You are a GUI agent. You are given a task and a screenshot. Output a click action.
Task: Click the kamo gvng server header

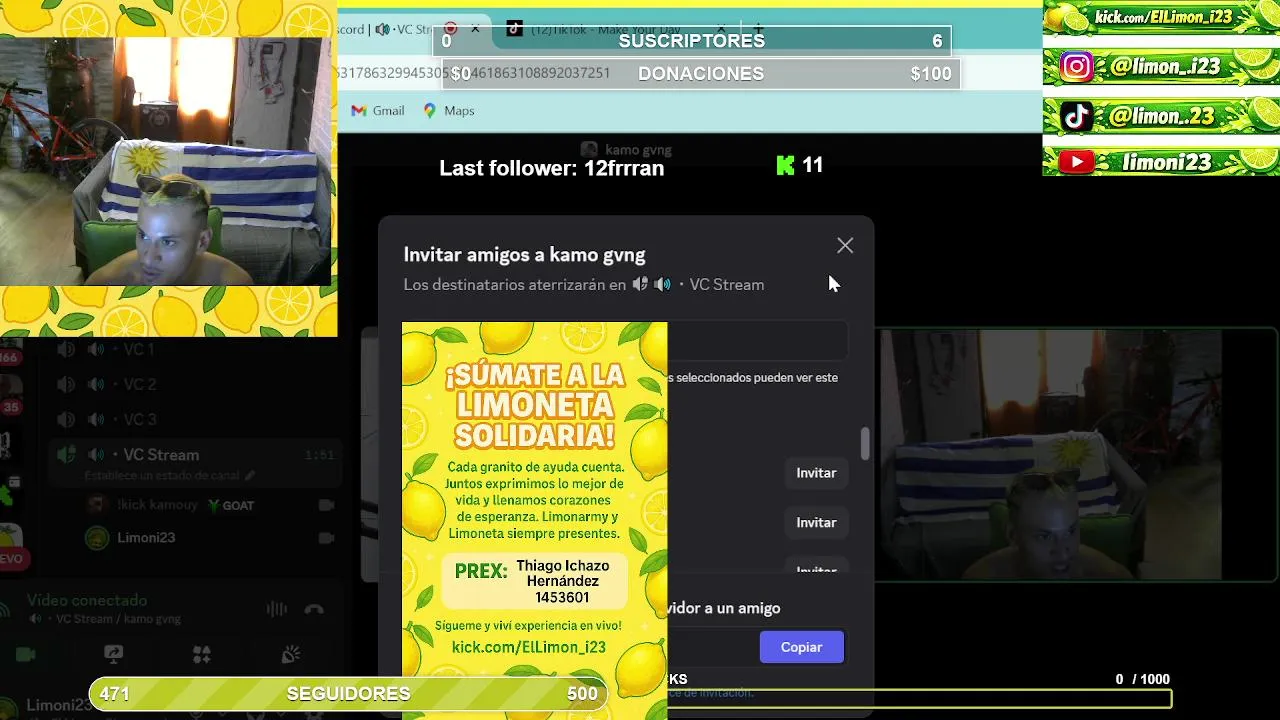626,150
